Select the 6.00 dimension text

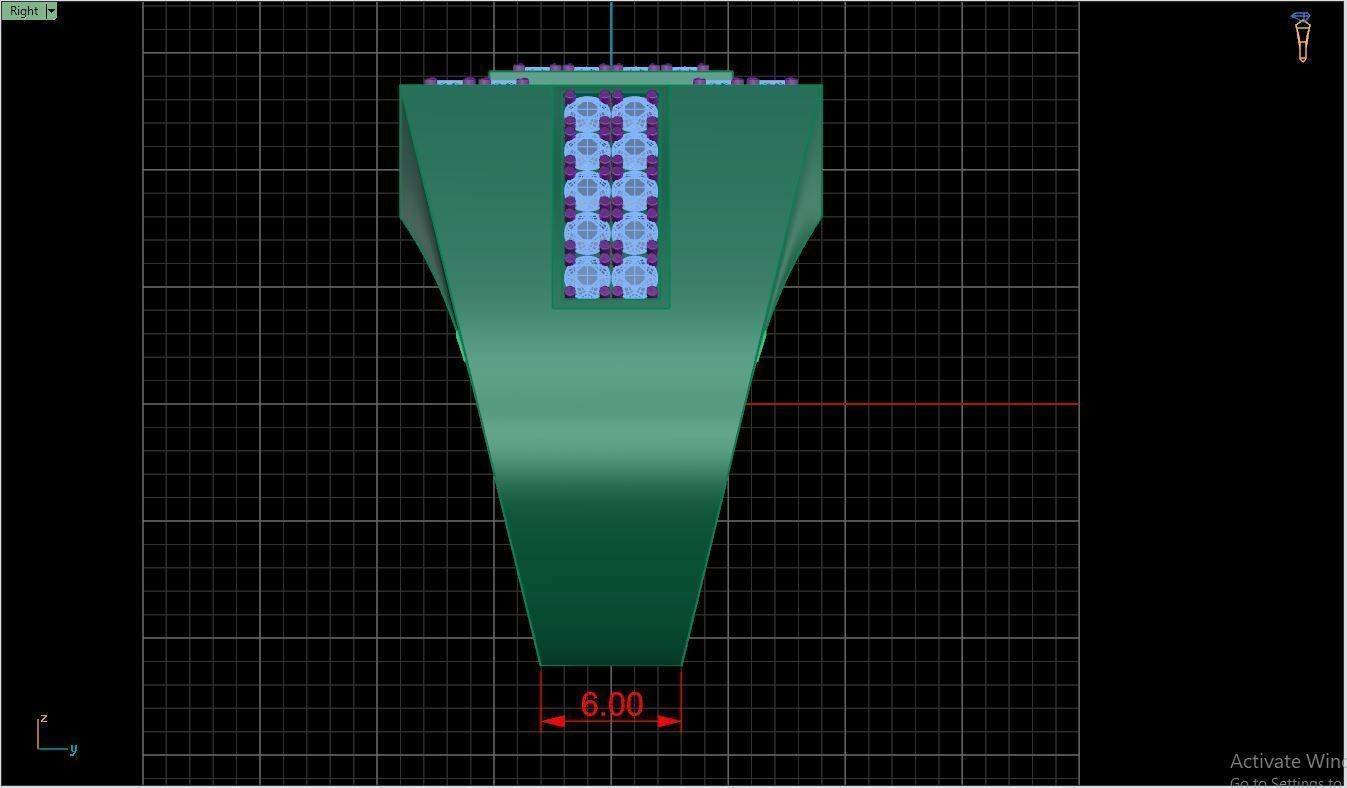(611, 704)
